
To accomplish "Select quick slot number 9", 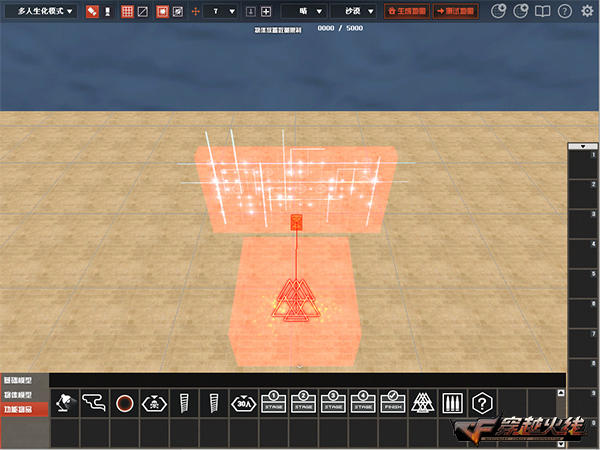I will coord(583,403).
